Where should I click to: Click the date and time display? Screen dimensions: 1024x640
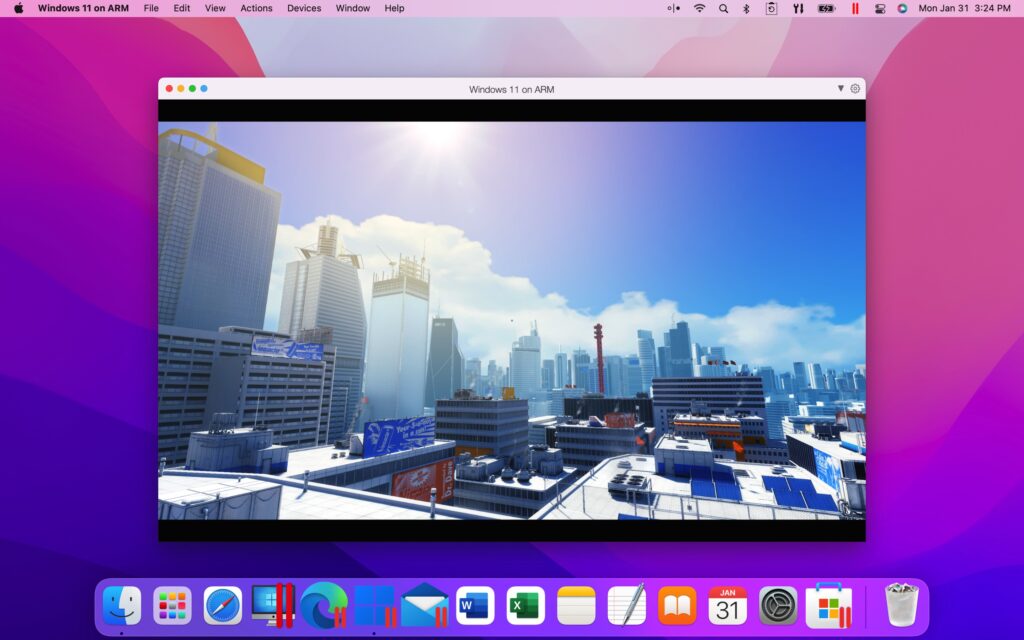(x=965, y=8)
